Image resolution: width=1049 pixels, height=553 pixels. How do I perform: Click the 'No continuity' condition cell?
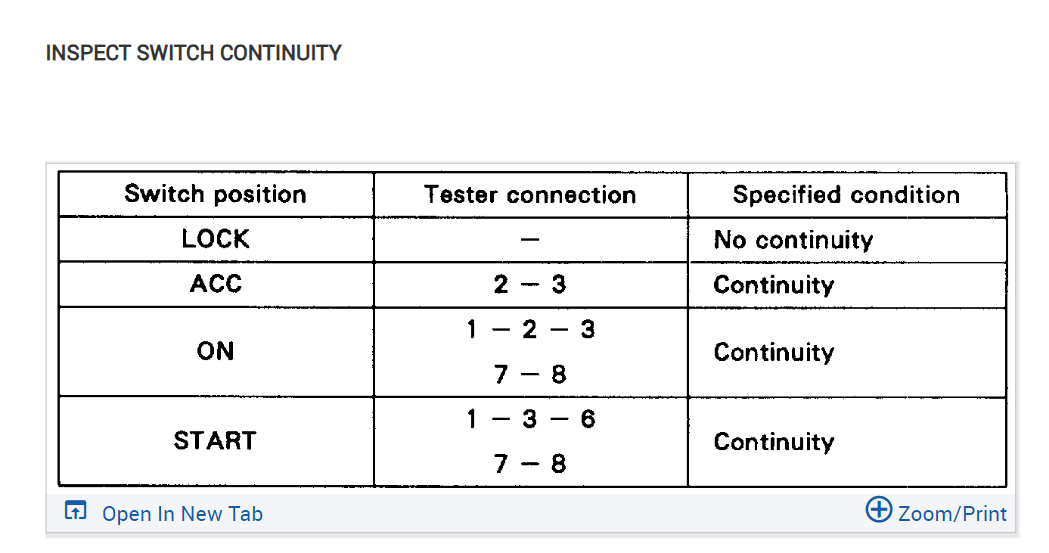[x=793, y=240]
